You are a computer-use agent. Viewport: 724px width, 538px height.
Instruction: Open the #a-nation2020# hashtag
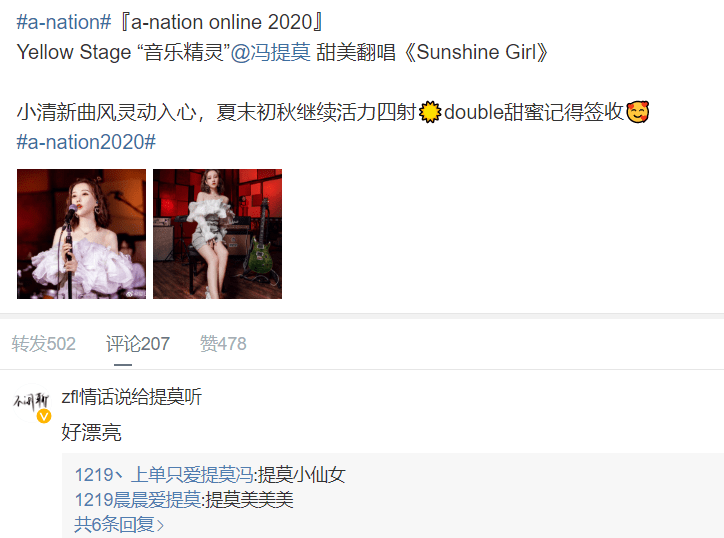[x=86, y=142]
